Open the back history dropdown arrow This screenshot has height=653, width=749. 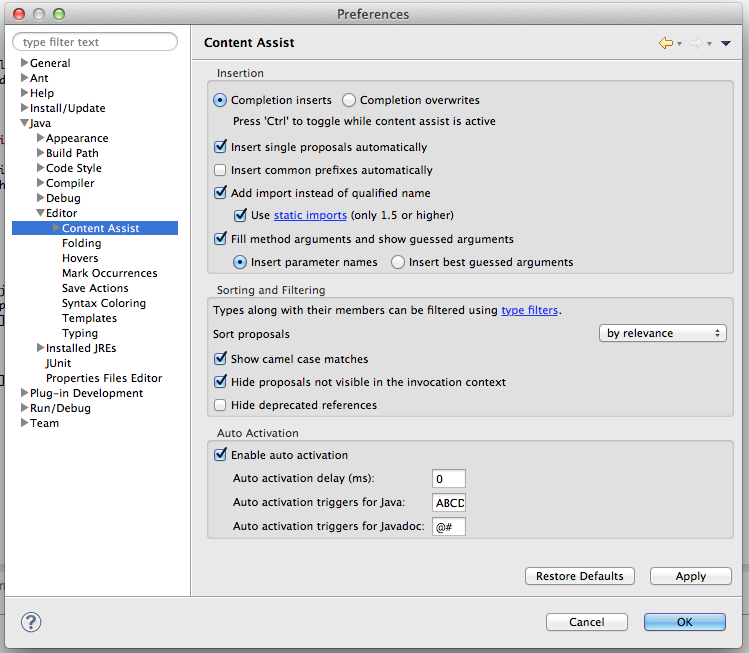click(x=679, y=44)
